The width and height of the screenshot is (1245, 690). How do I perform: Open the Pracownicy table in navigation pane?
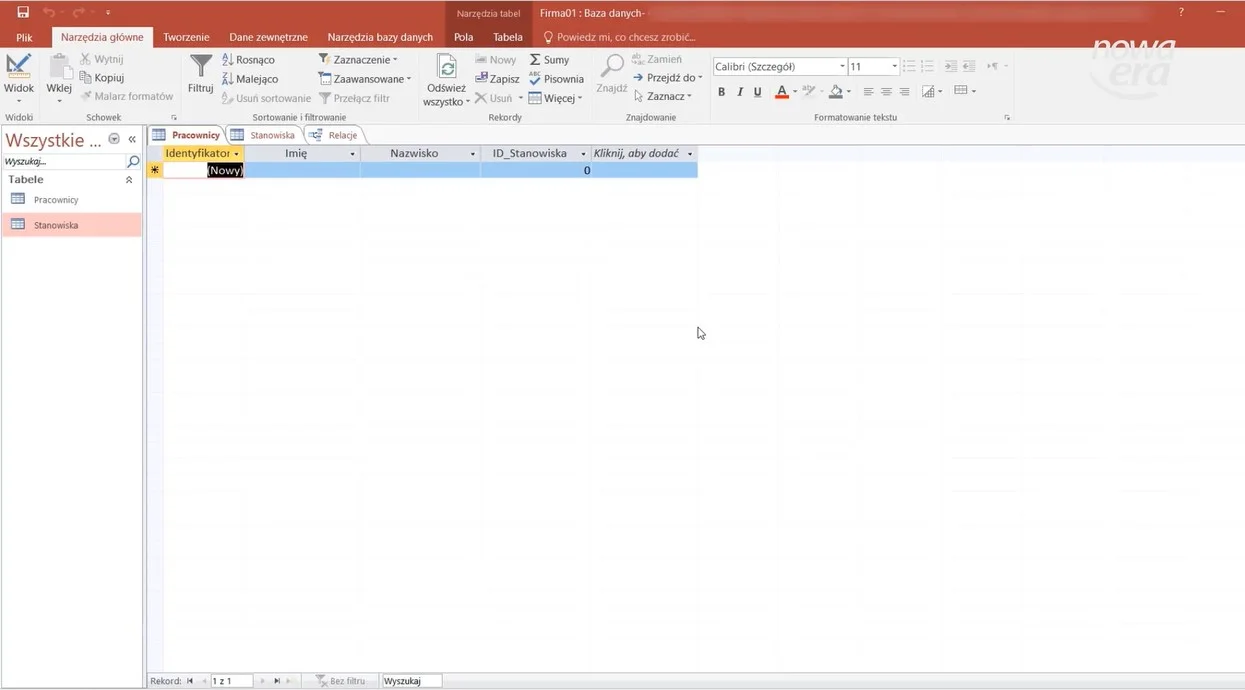pyautogui.click(x=56, y=200)
